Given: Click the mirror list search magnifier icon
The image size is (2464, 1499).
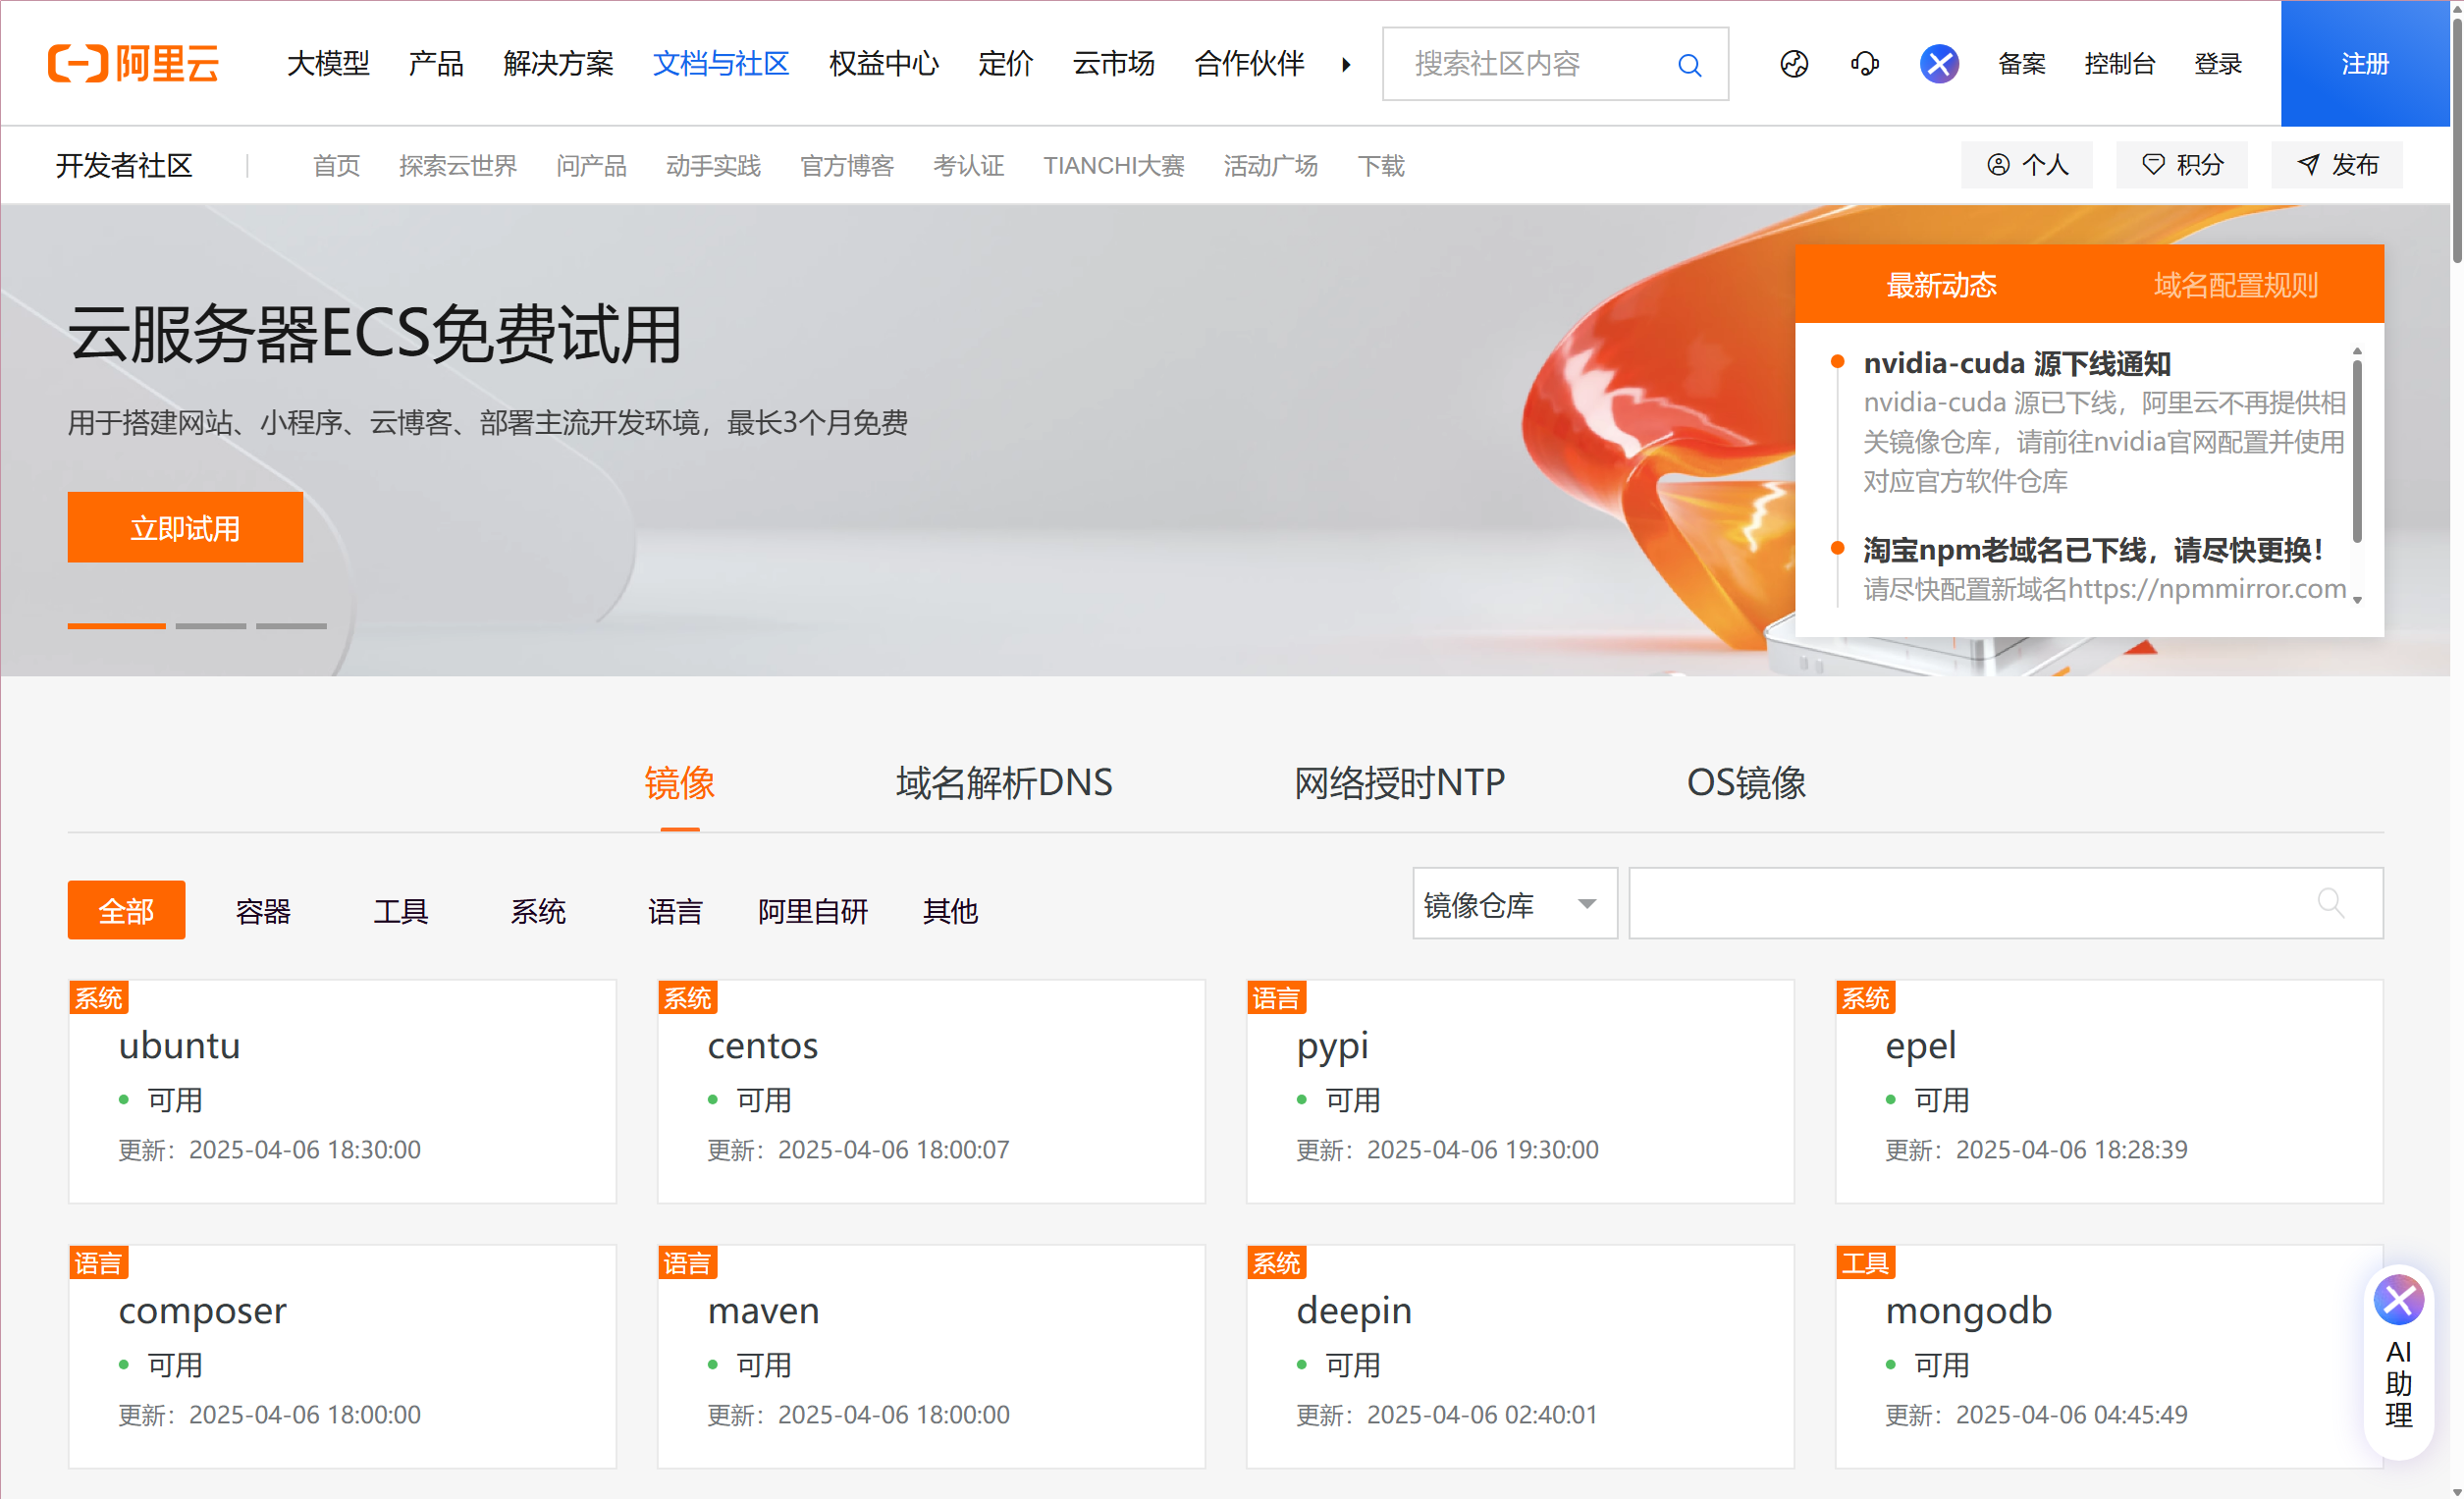Looking at the screenshot, I should point(2332,903).
